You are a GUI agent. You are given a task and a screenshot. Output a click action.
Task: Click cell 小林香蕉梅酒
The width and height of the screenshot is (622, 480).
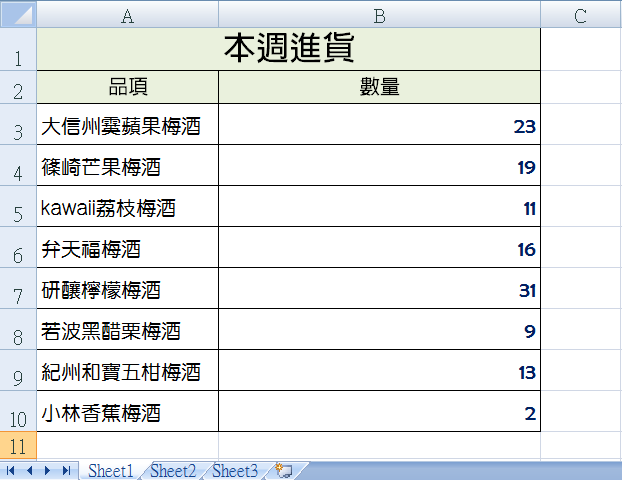[x=127, y=411]
